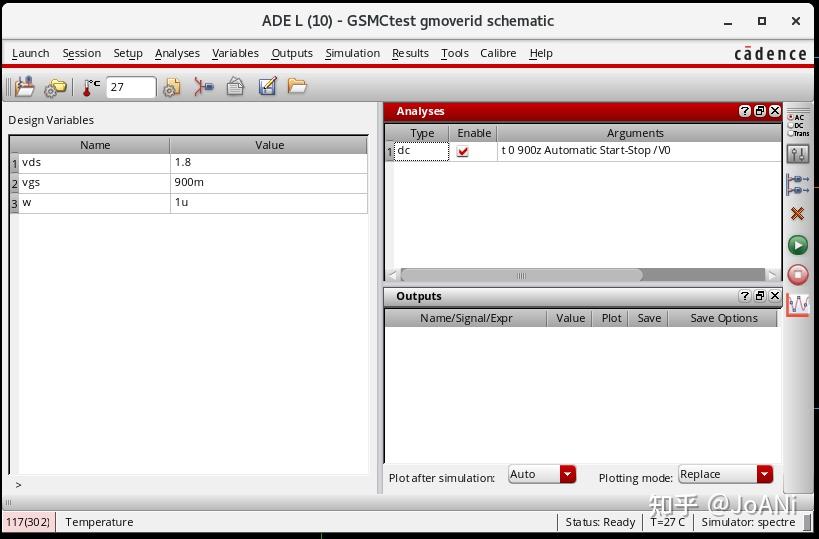This screenshot has height=539, width=819.
Task: Open the Outputs menu
Action: (x=292, y=53)
